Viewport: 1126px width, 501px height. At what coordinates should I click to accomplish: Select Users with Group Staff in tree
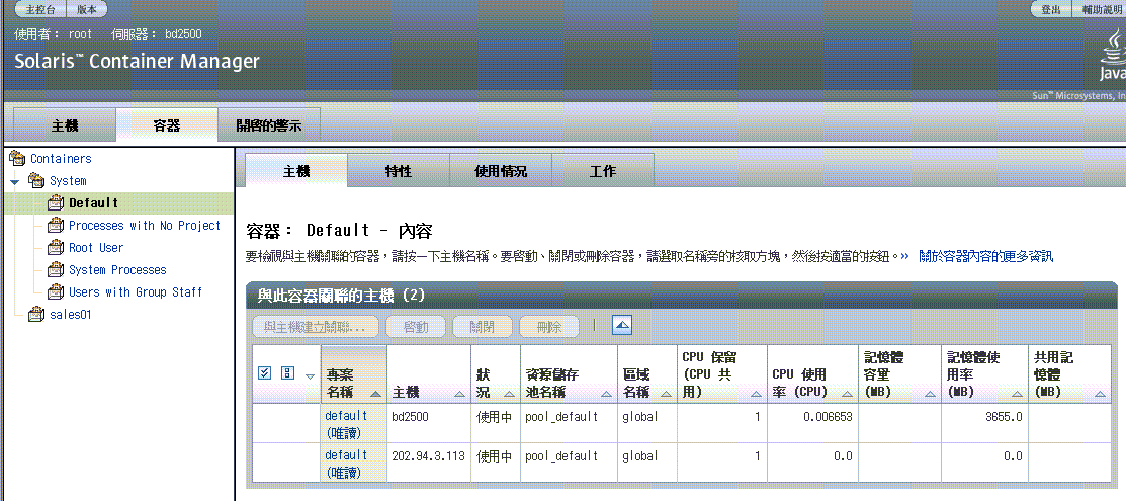[x=136, y=292]
